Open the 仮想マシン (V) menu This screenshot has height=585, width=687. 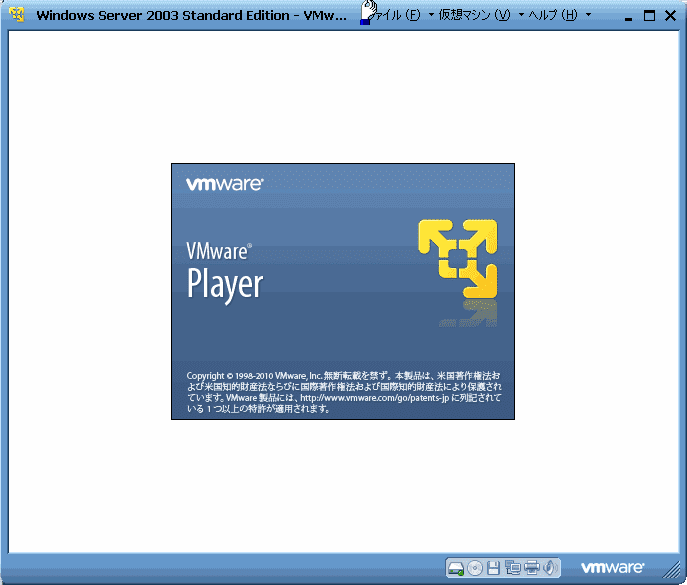tap(475, 15)
